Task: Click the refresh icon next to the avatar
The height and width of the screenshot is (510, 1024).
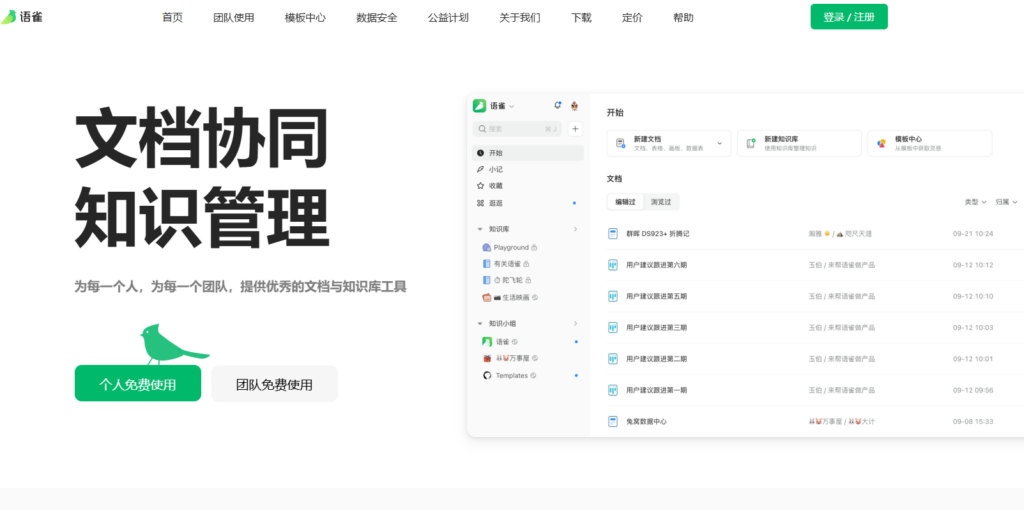Action: (x=557, y=106)
